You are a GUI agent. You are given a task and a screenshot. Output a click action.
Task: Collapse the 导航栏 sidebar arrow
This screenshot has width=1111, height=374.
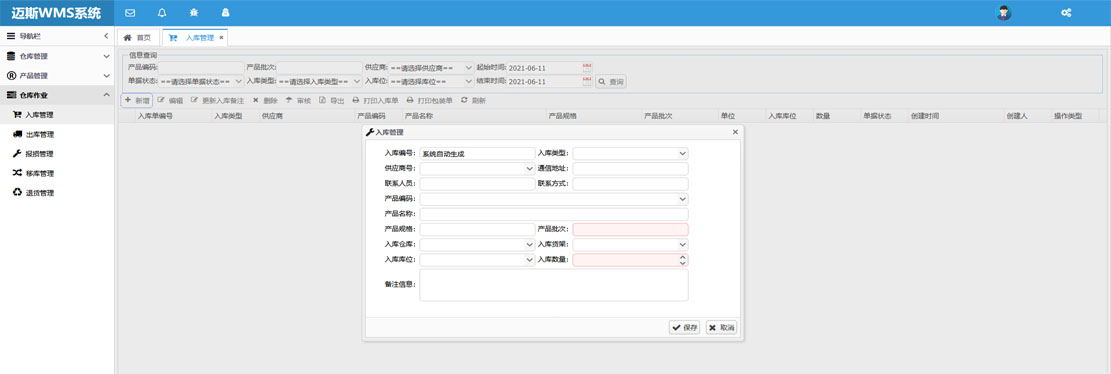coord(106,35)
